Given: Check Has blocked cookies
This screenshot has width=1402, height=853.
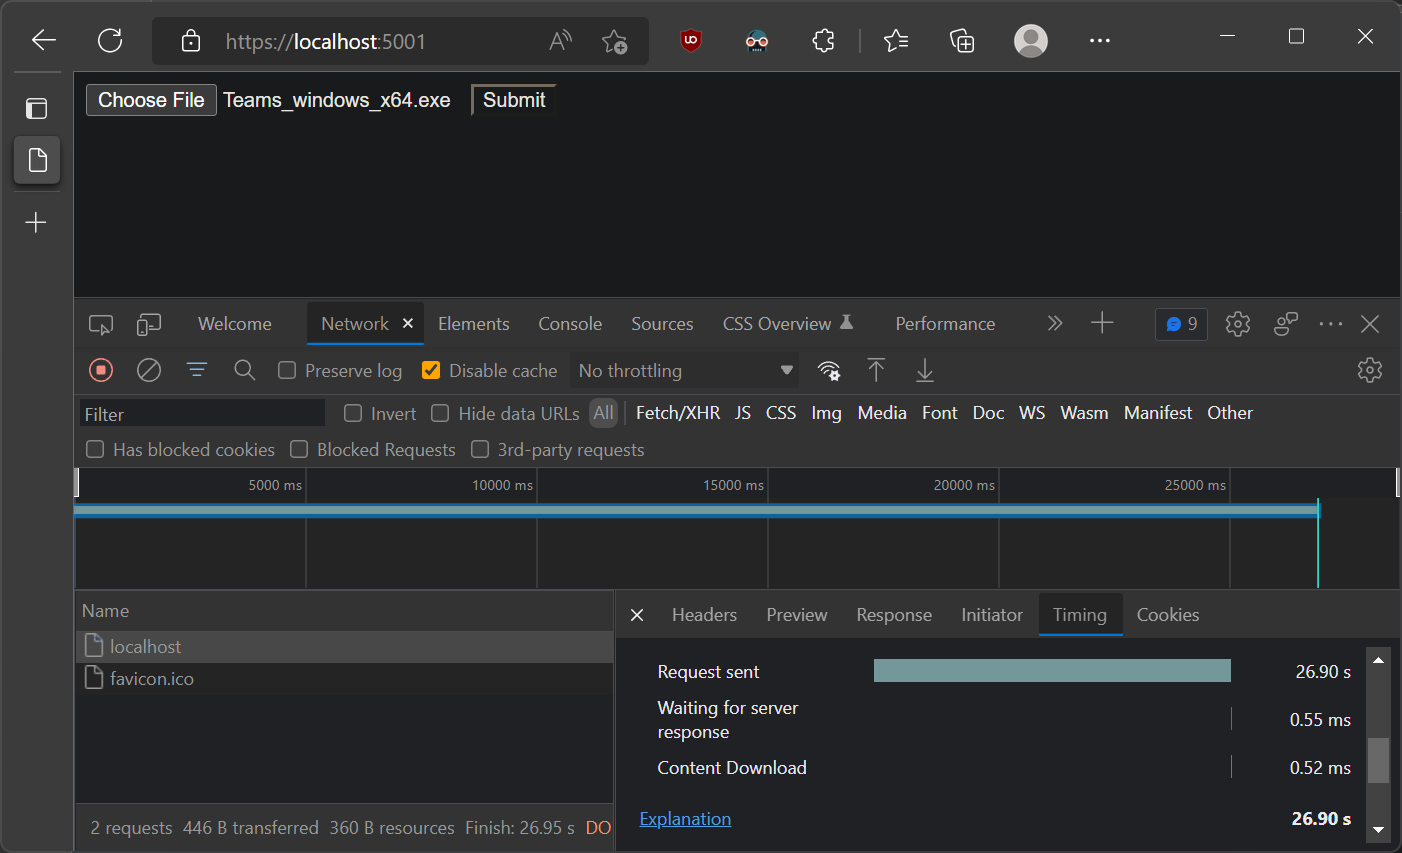Looking at the screenshot, I should 95,449.
